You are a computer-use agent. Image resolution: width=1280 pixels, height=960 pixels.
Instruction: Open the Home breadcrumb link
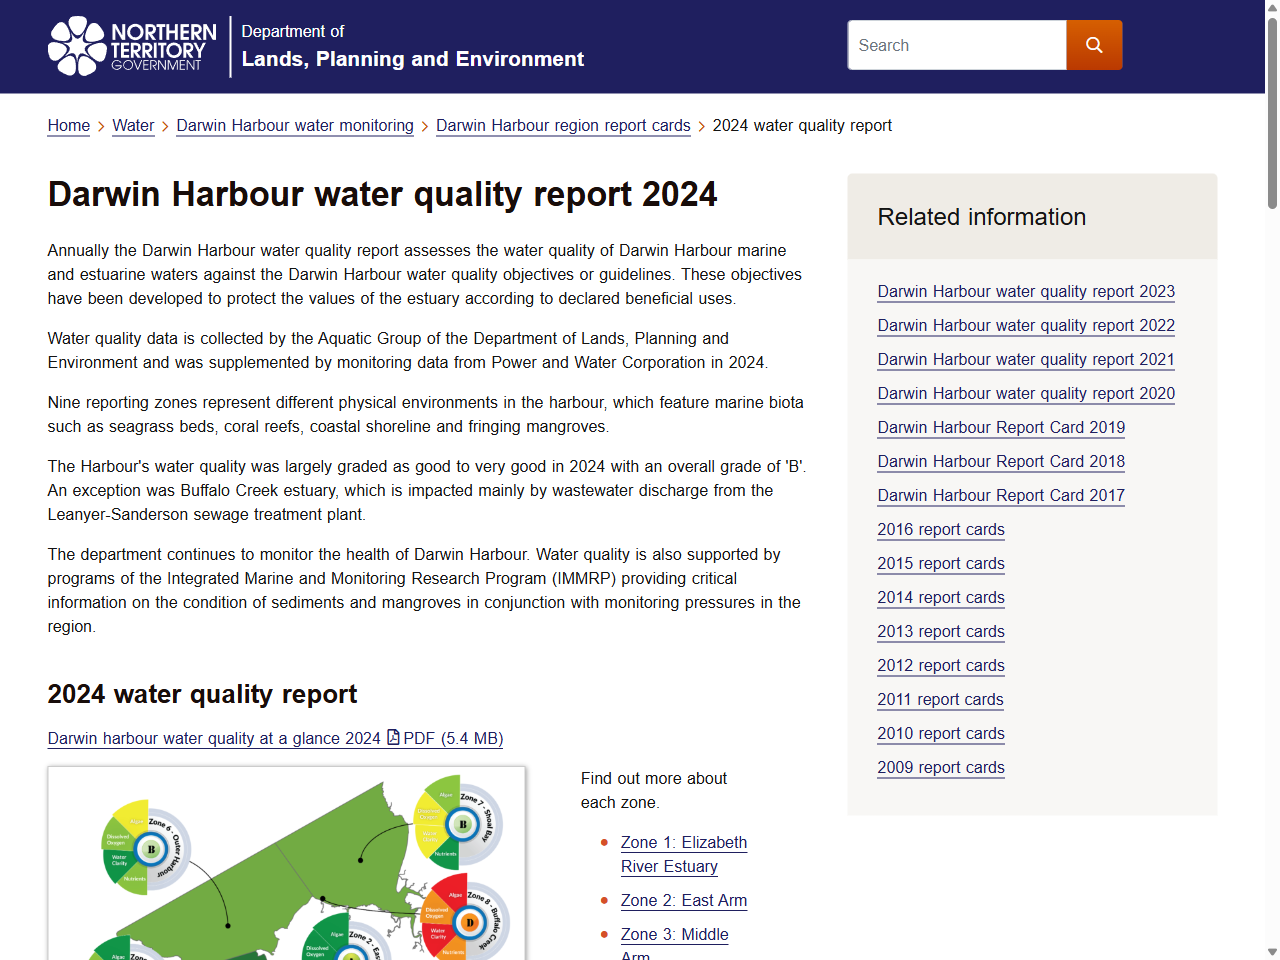68,126
